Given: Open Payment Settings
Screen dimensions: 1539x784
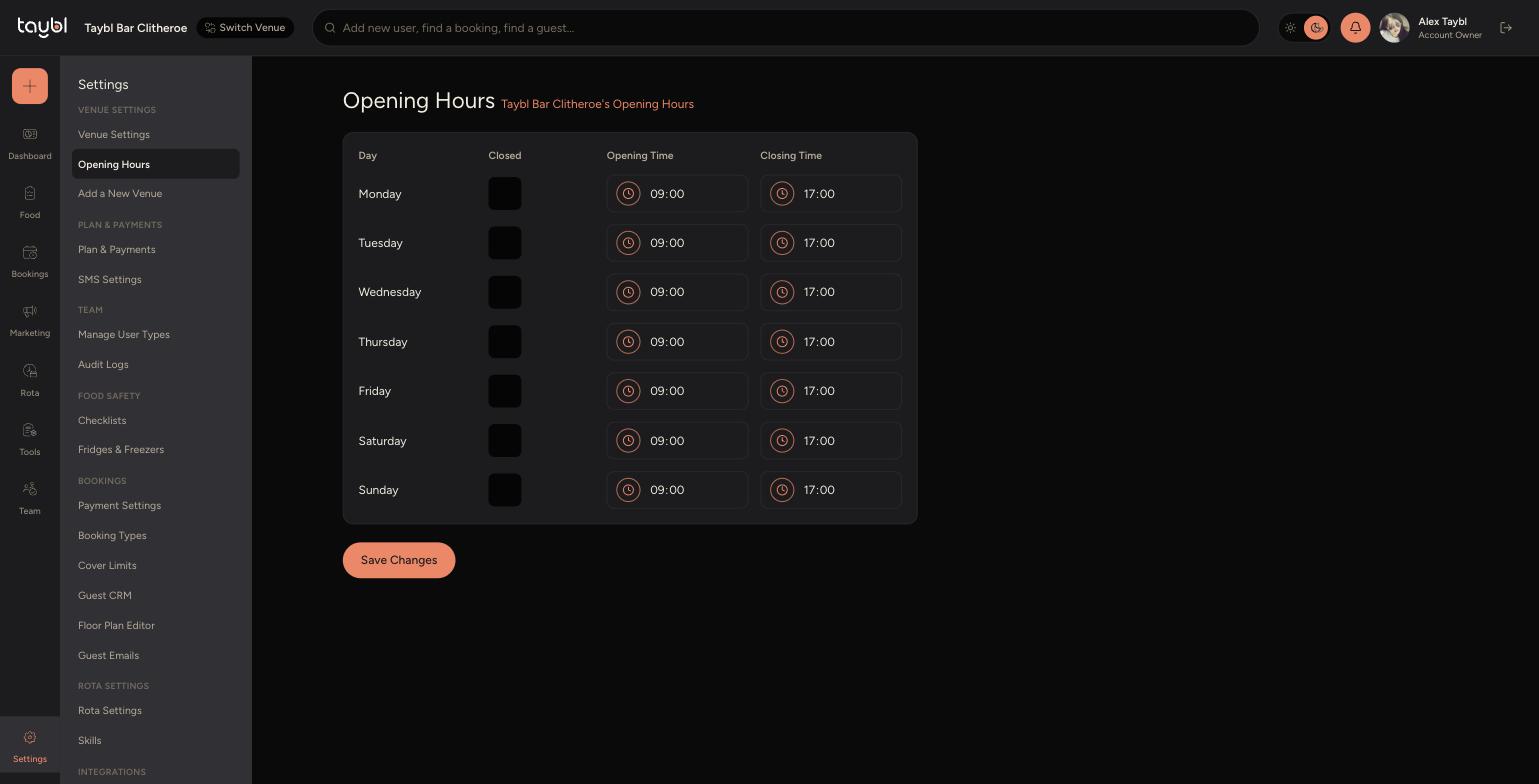Looking at the screenshot, I should point(119,506).
